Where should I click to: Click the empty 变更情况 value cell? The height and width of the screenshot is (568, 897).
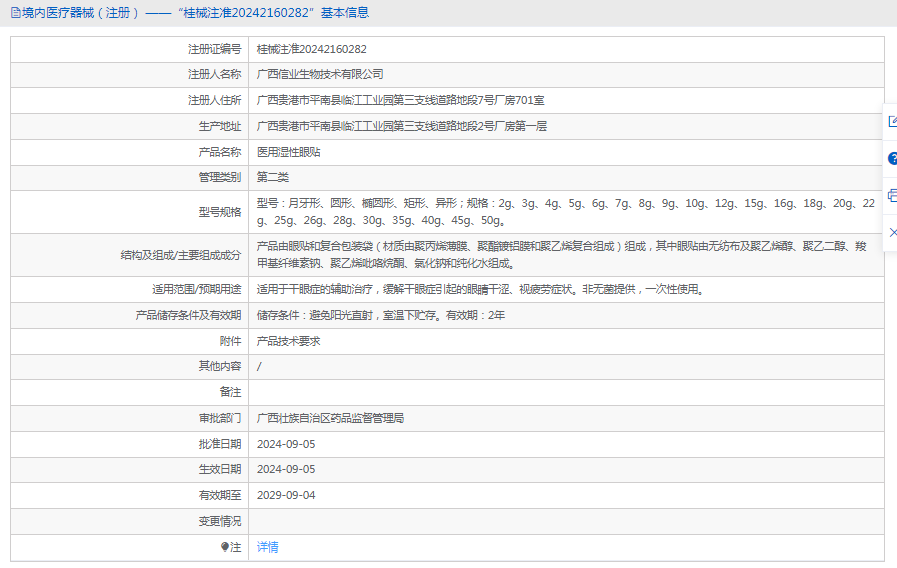pyautogui.click(x=566, y=521)
